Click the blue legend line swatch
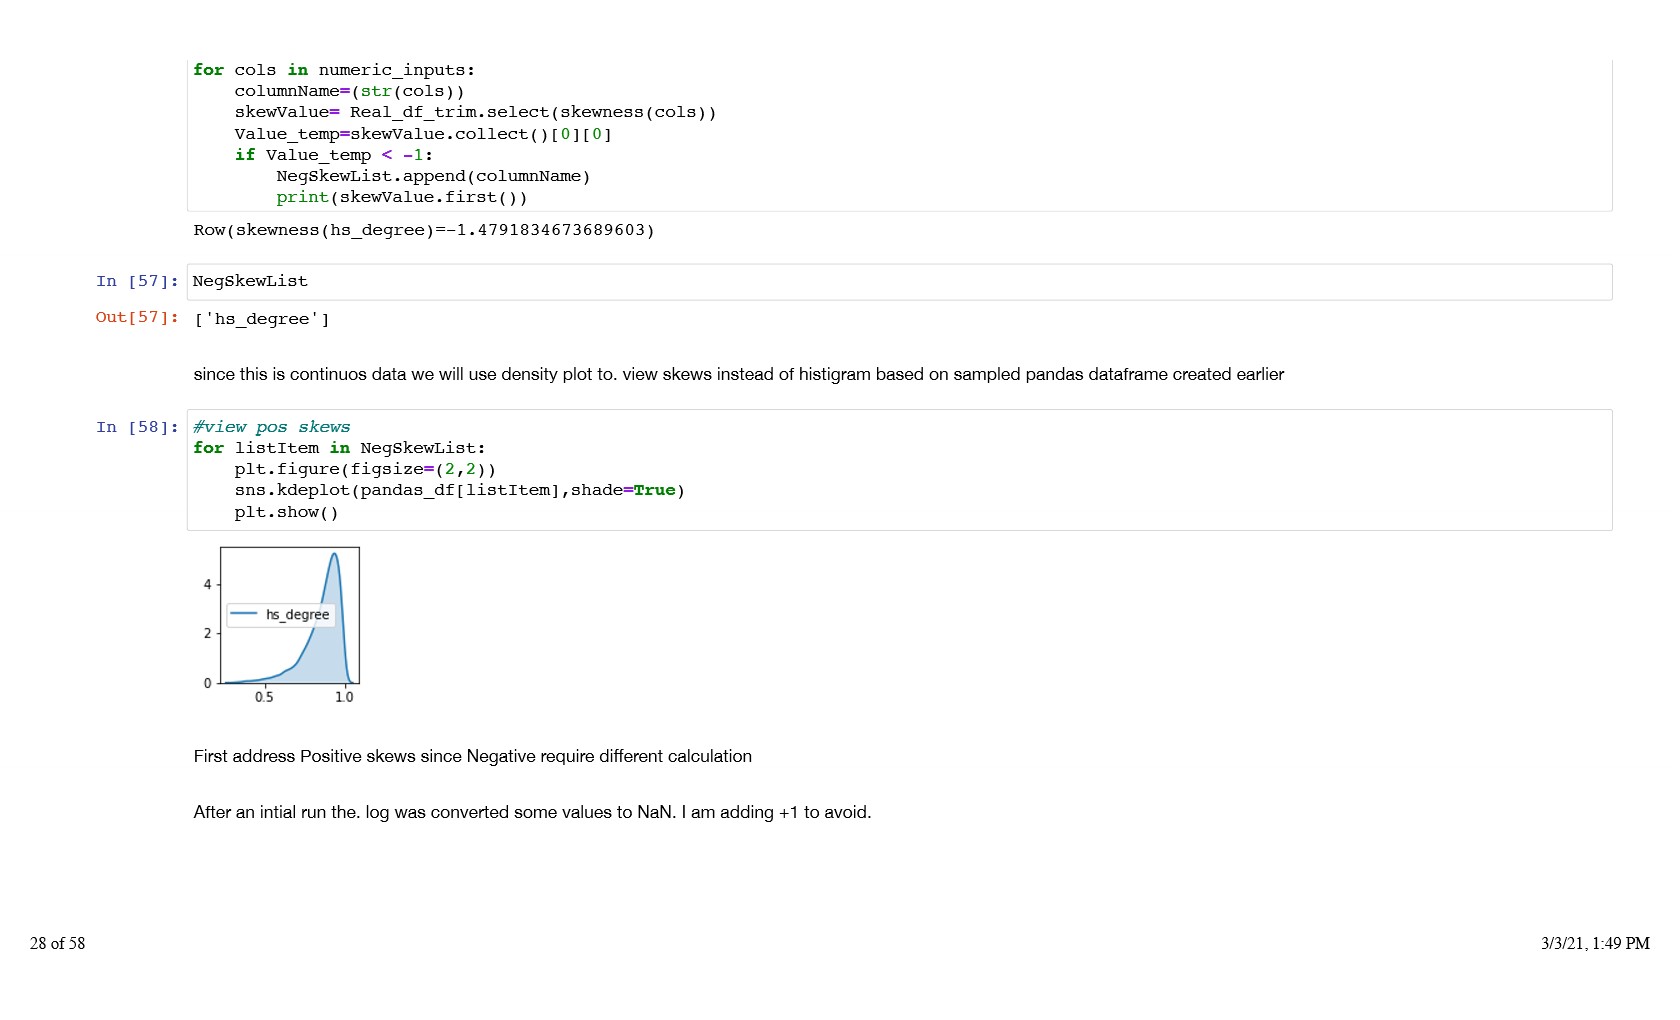 click(244, 614)
